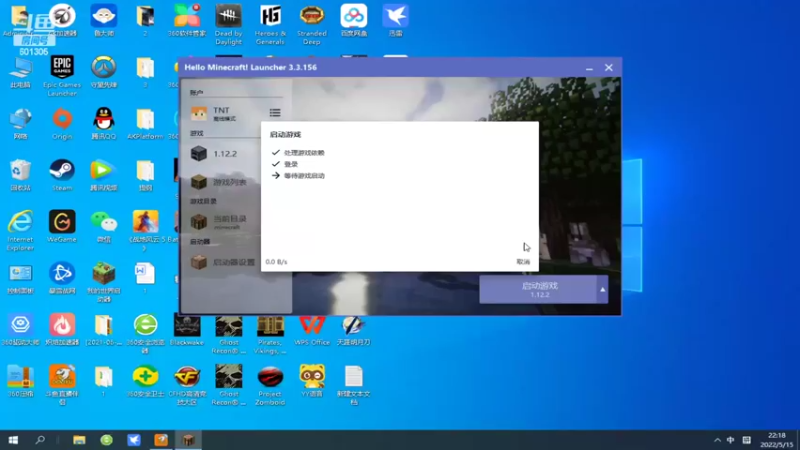Open 新建文本文档 text file on desktop

coord(354,385)
